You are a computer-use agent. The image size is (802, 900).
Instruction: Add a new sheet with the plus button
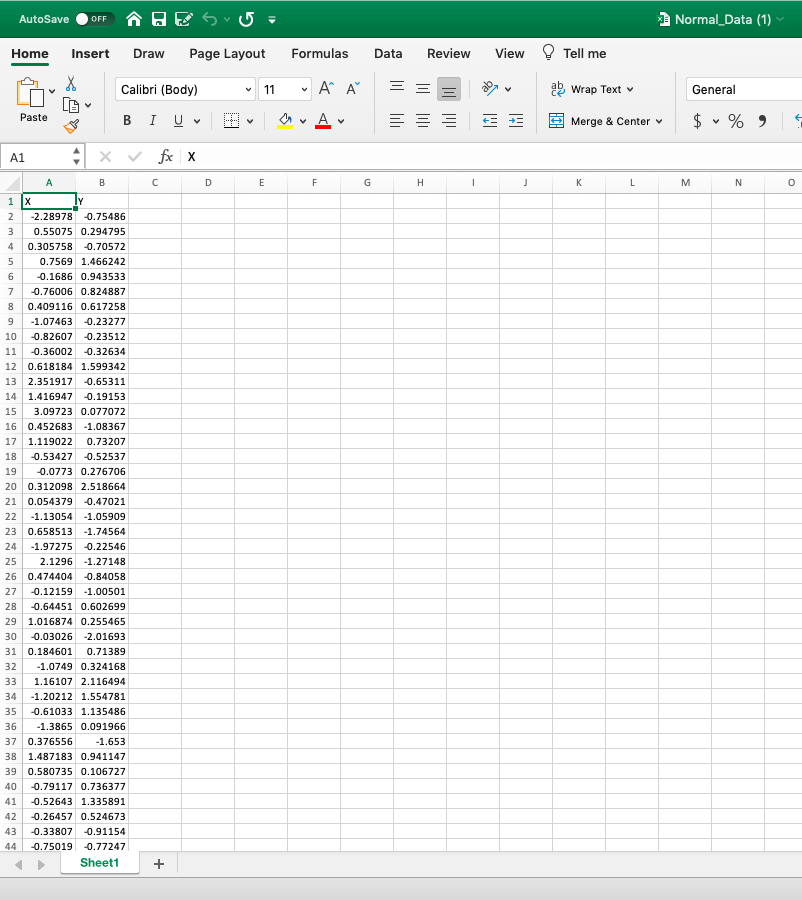(158, 863)
